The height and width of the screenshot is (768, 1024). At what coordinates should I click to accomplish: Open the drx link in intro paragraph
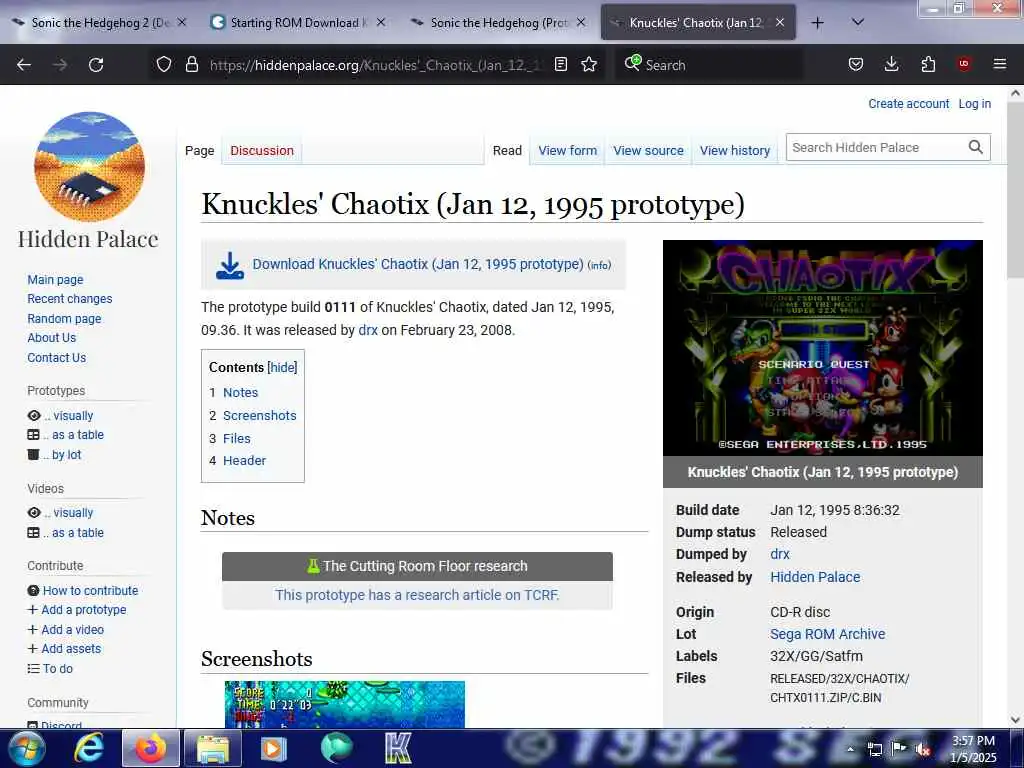(x=368, y=330)
